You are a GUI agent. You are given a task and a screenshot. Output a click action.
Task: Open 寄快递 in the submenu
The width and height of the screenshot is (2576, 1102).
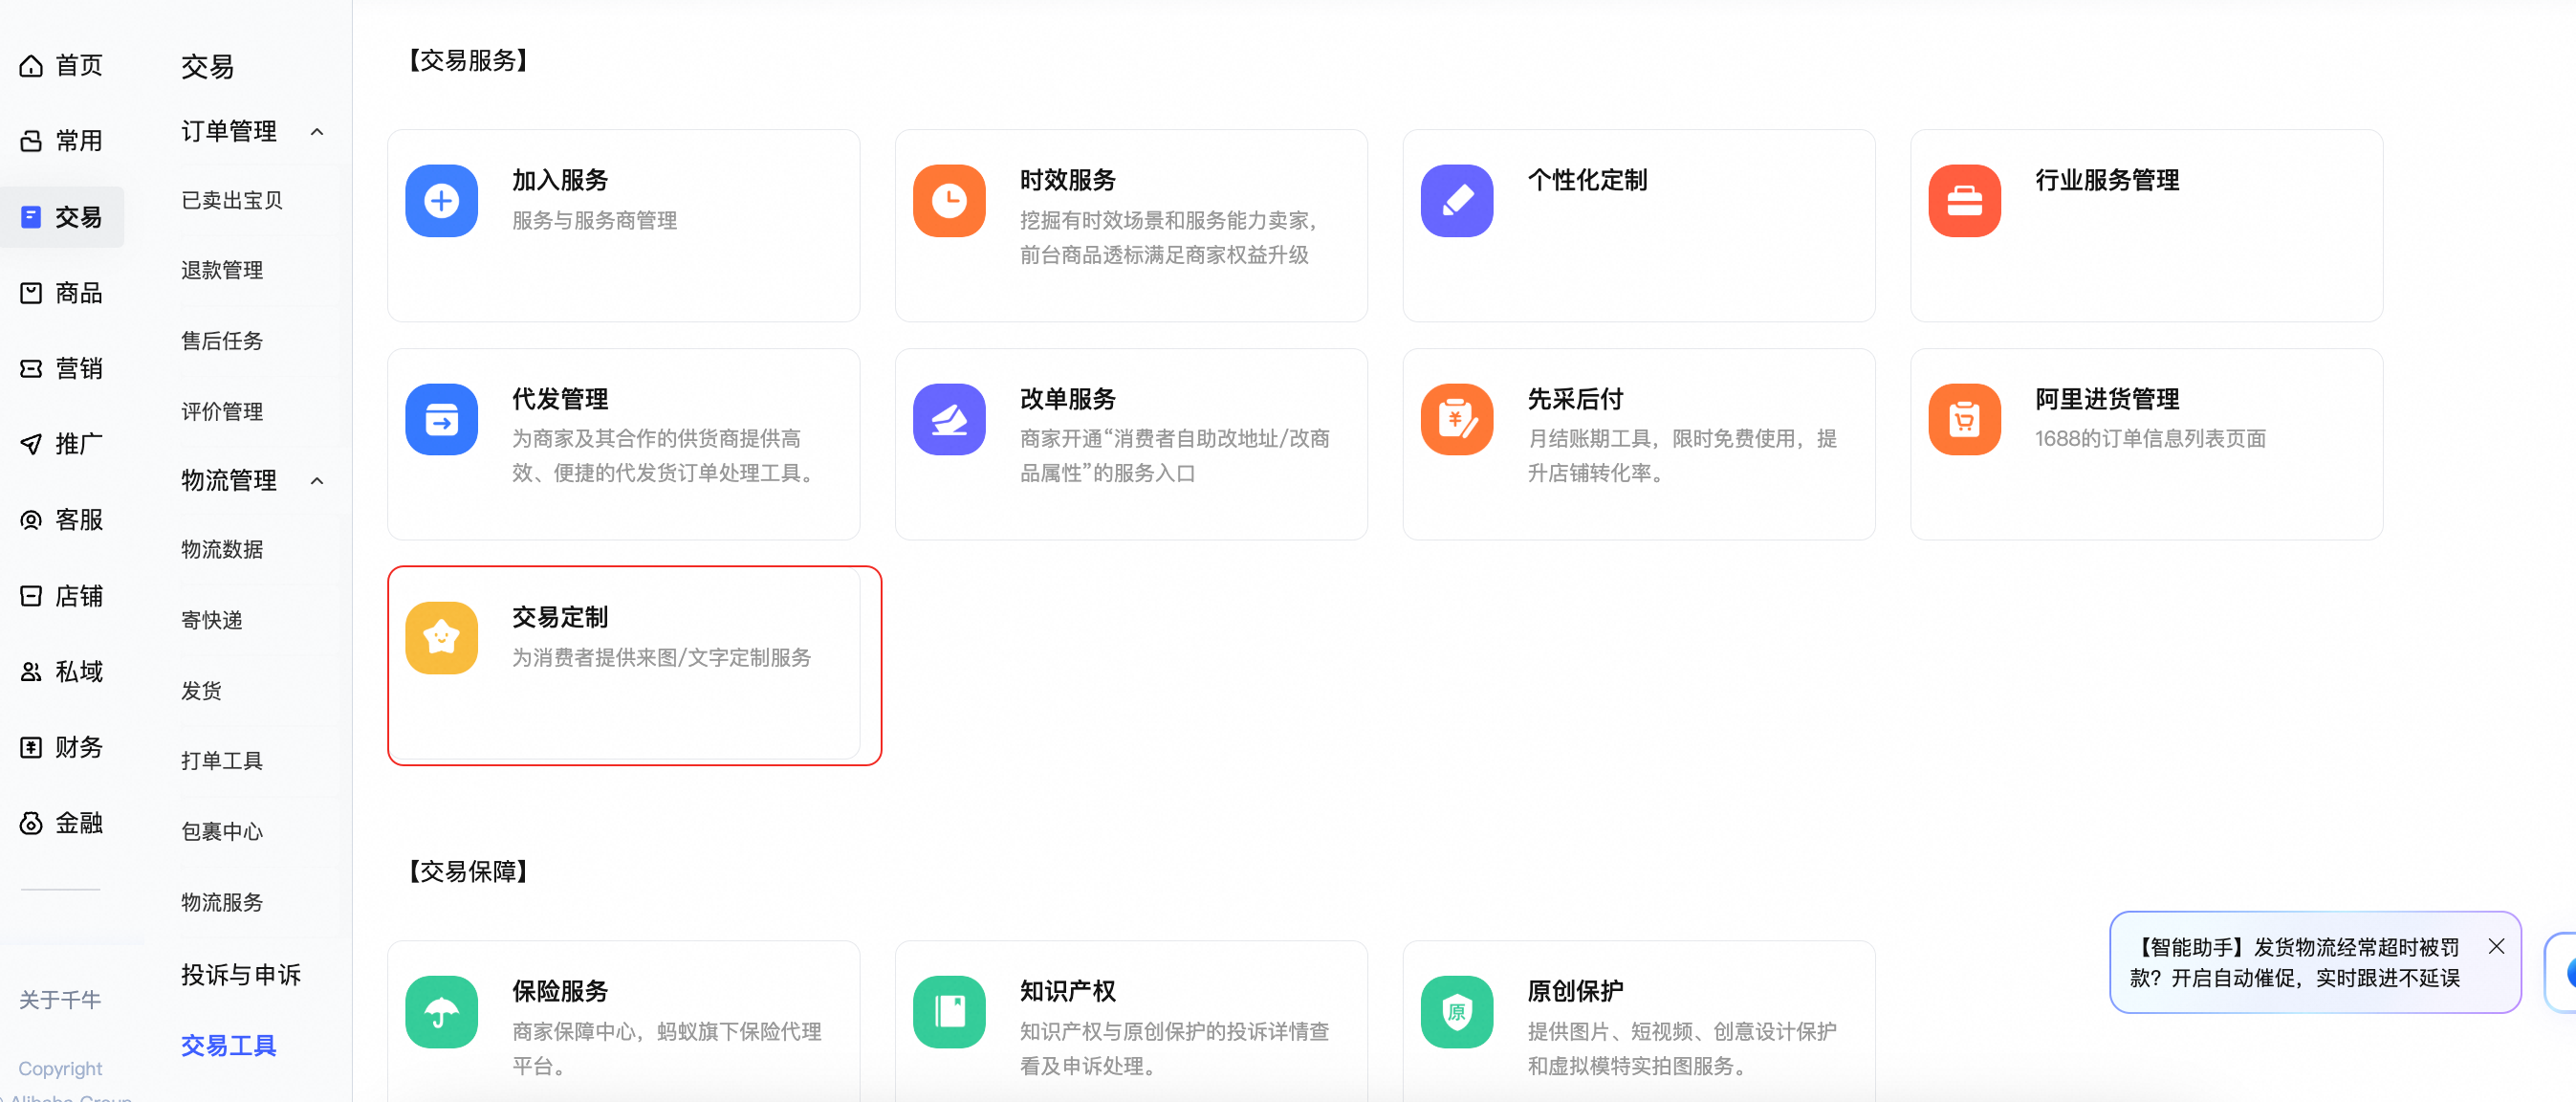point(212,621)
